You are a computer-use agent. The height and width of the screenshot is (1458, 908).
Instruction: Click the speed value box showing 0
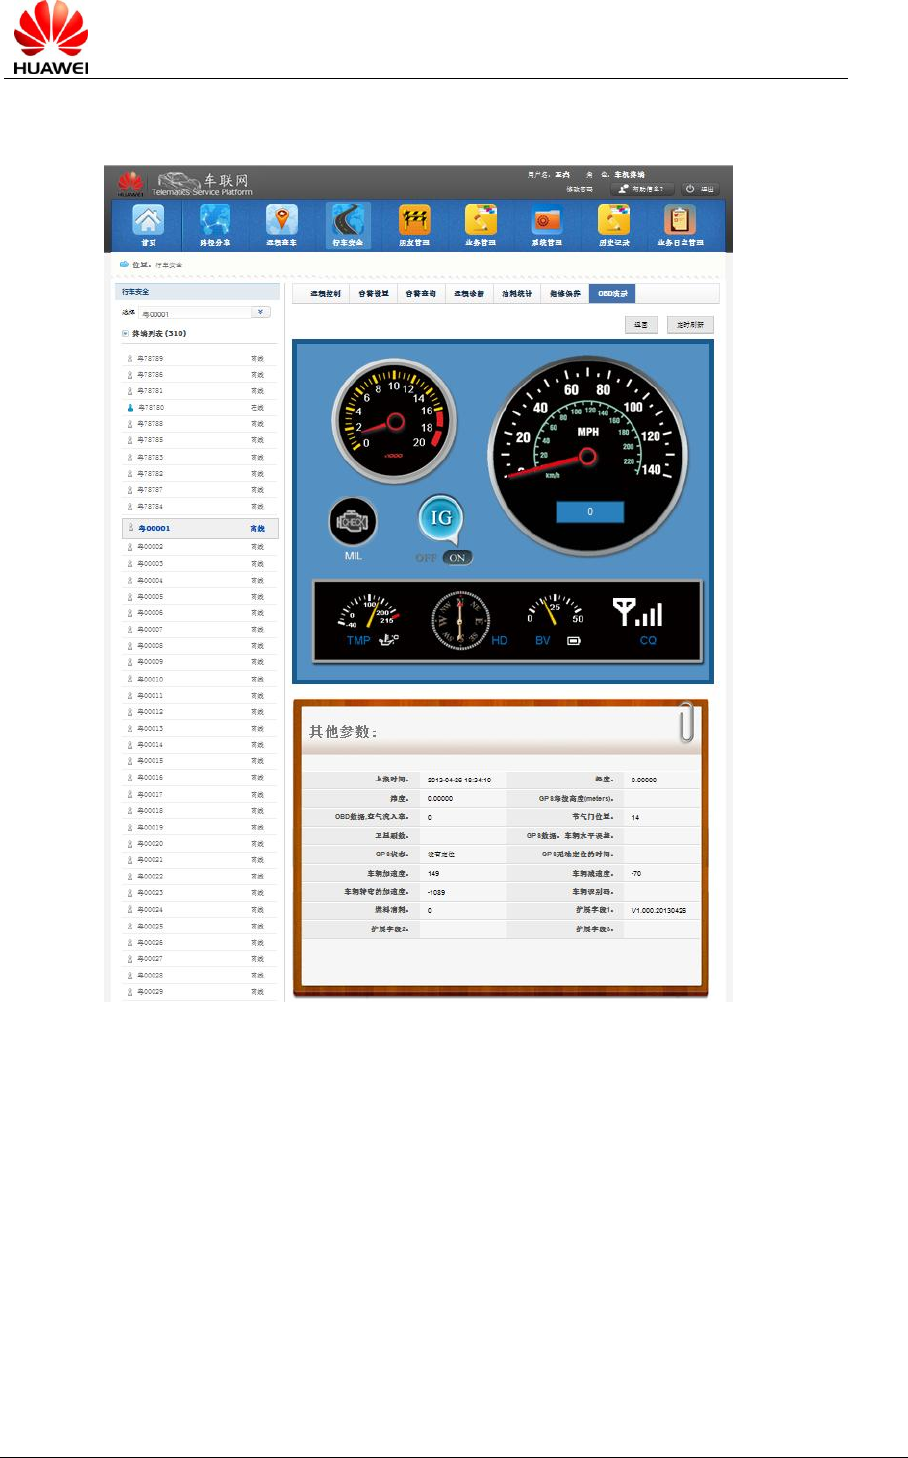[x=590, y=512]
